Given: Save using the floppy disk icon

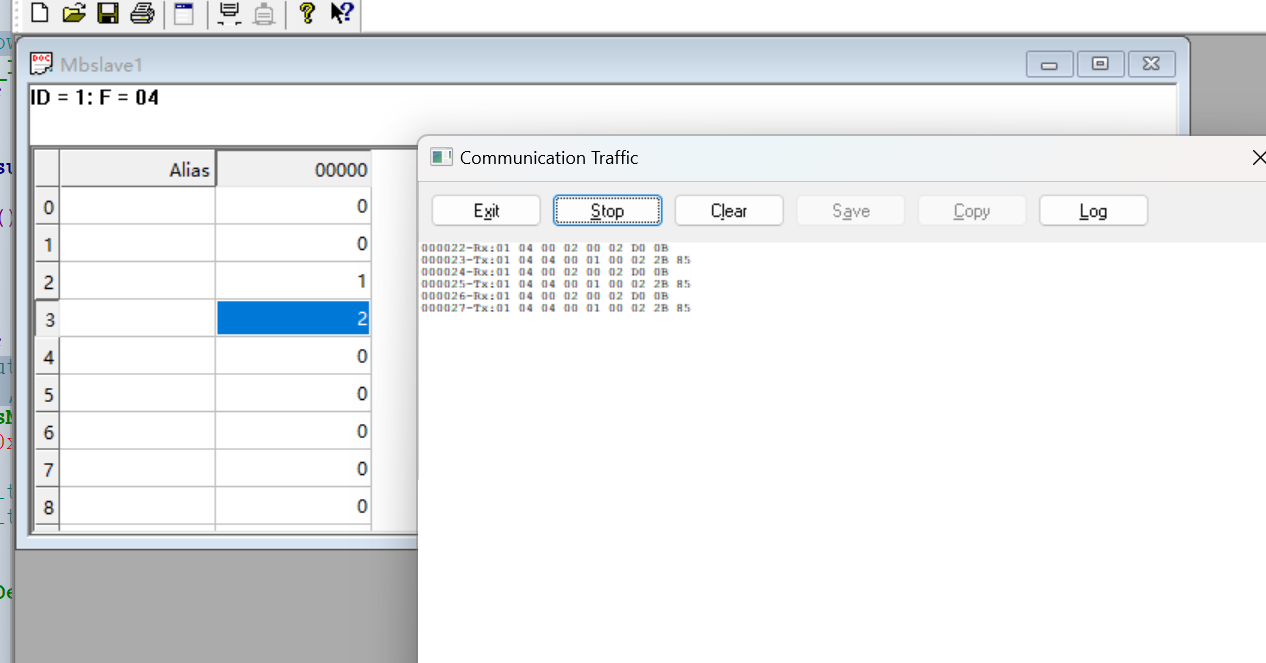Looking at the screenshot, I should 107,13.
